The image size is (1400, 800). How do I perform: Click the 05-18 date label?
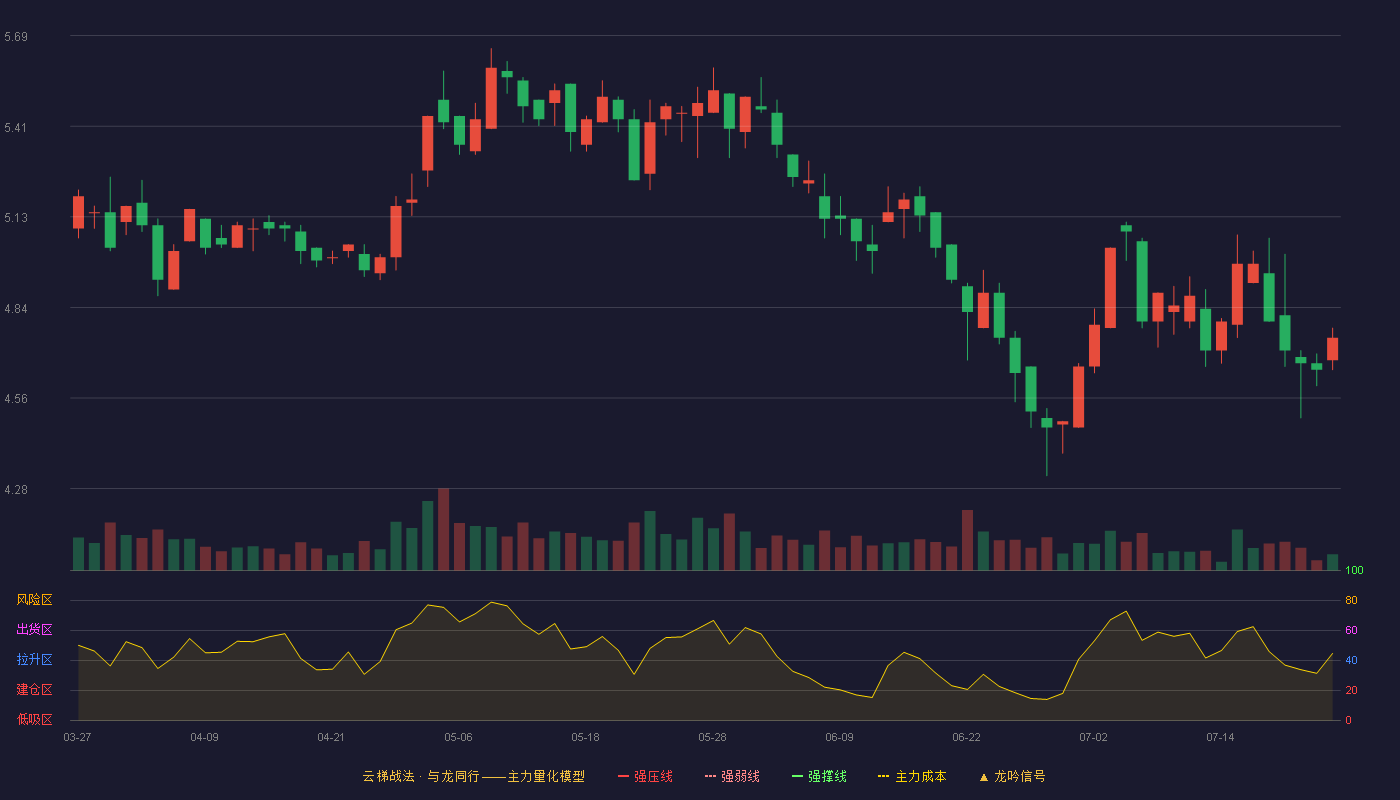click(585, 737)
